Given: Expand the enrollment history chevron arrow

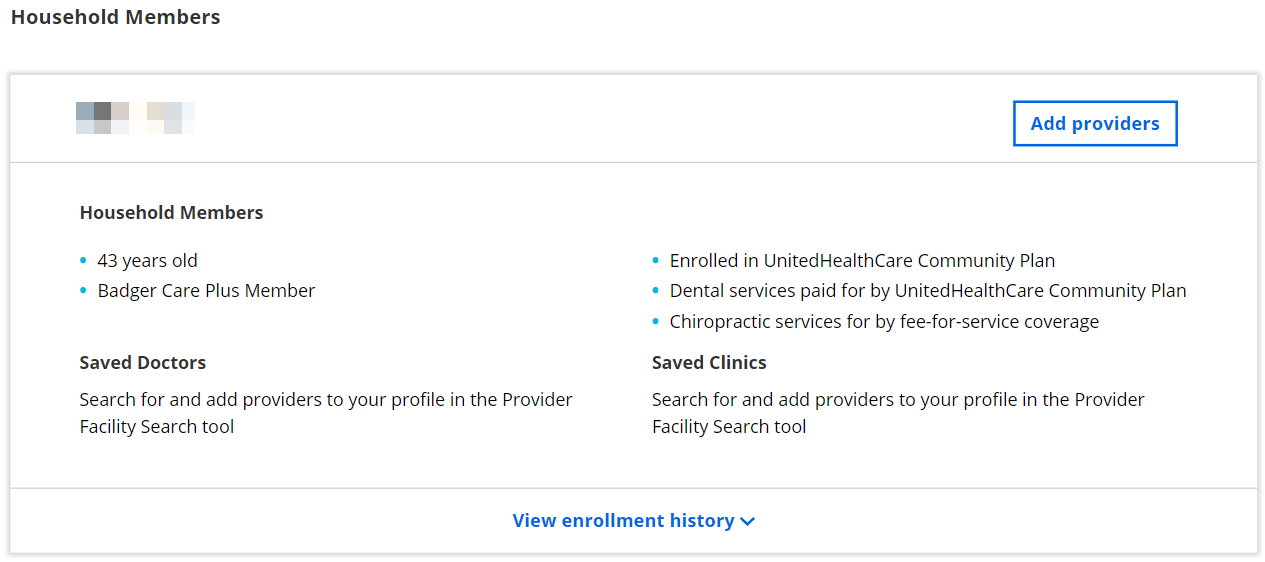Looking at the screenshot, I should click(x=748, y=522).
